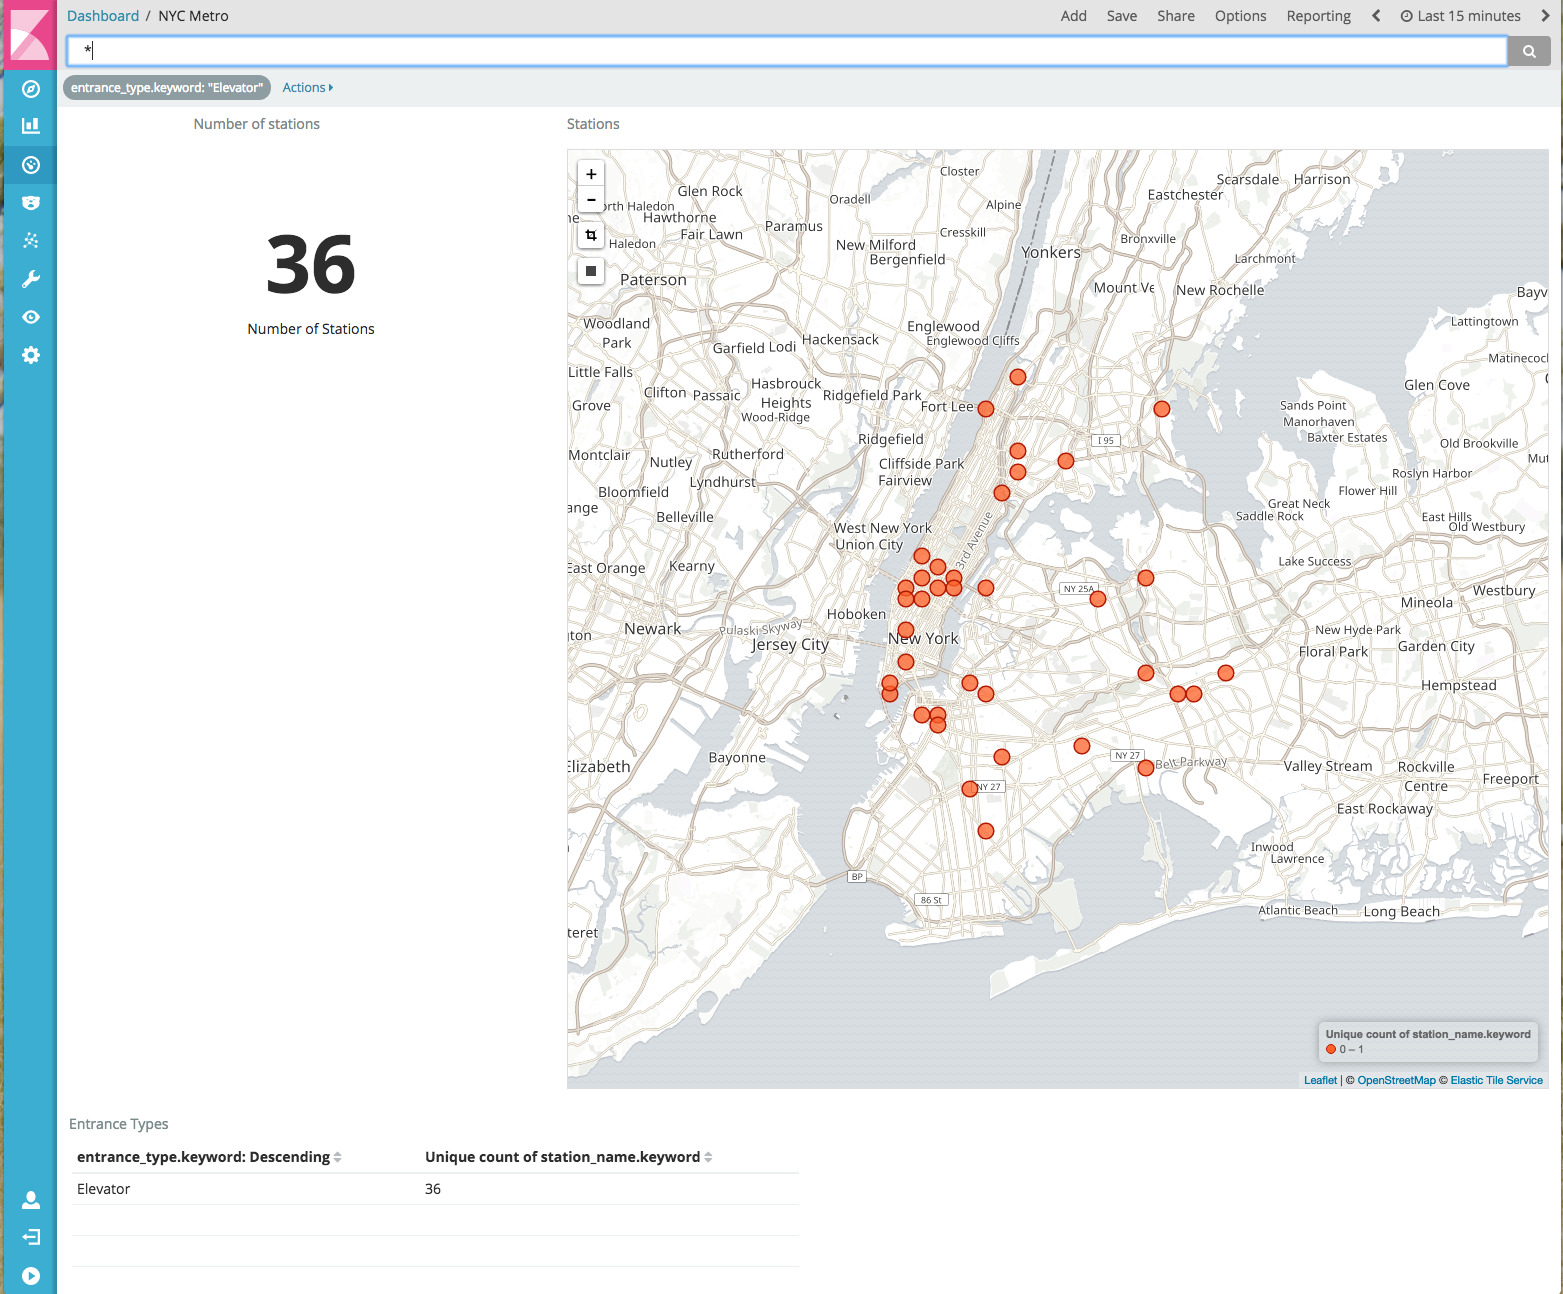Screen dimensions: 1563x1294
Task: Select the draw rectangle map tool
Action: click(591, 271)
